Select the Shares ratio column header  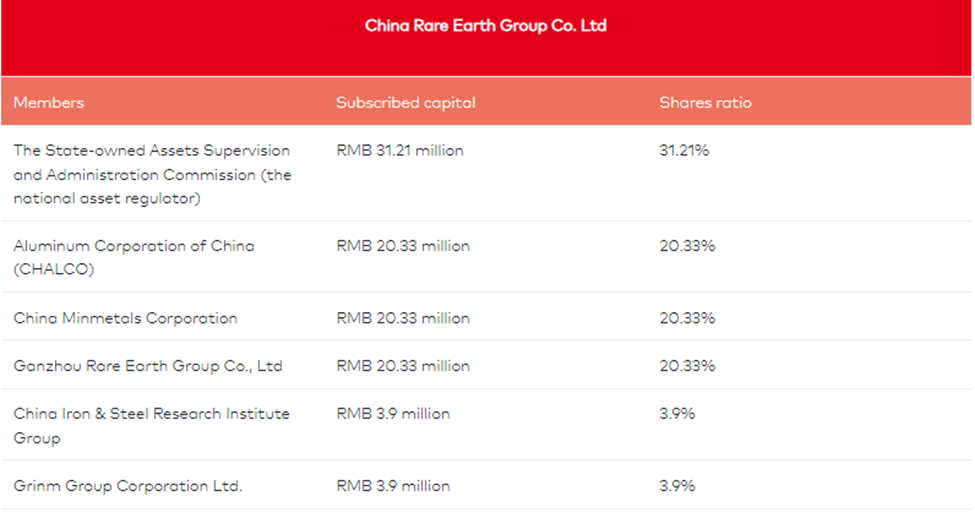pyautogui.click(x=705, y=103)
